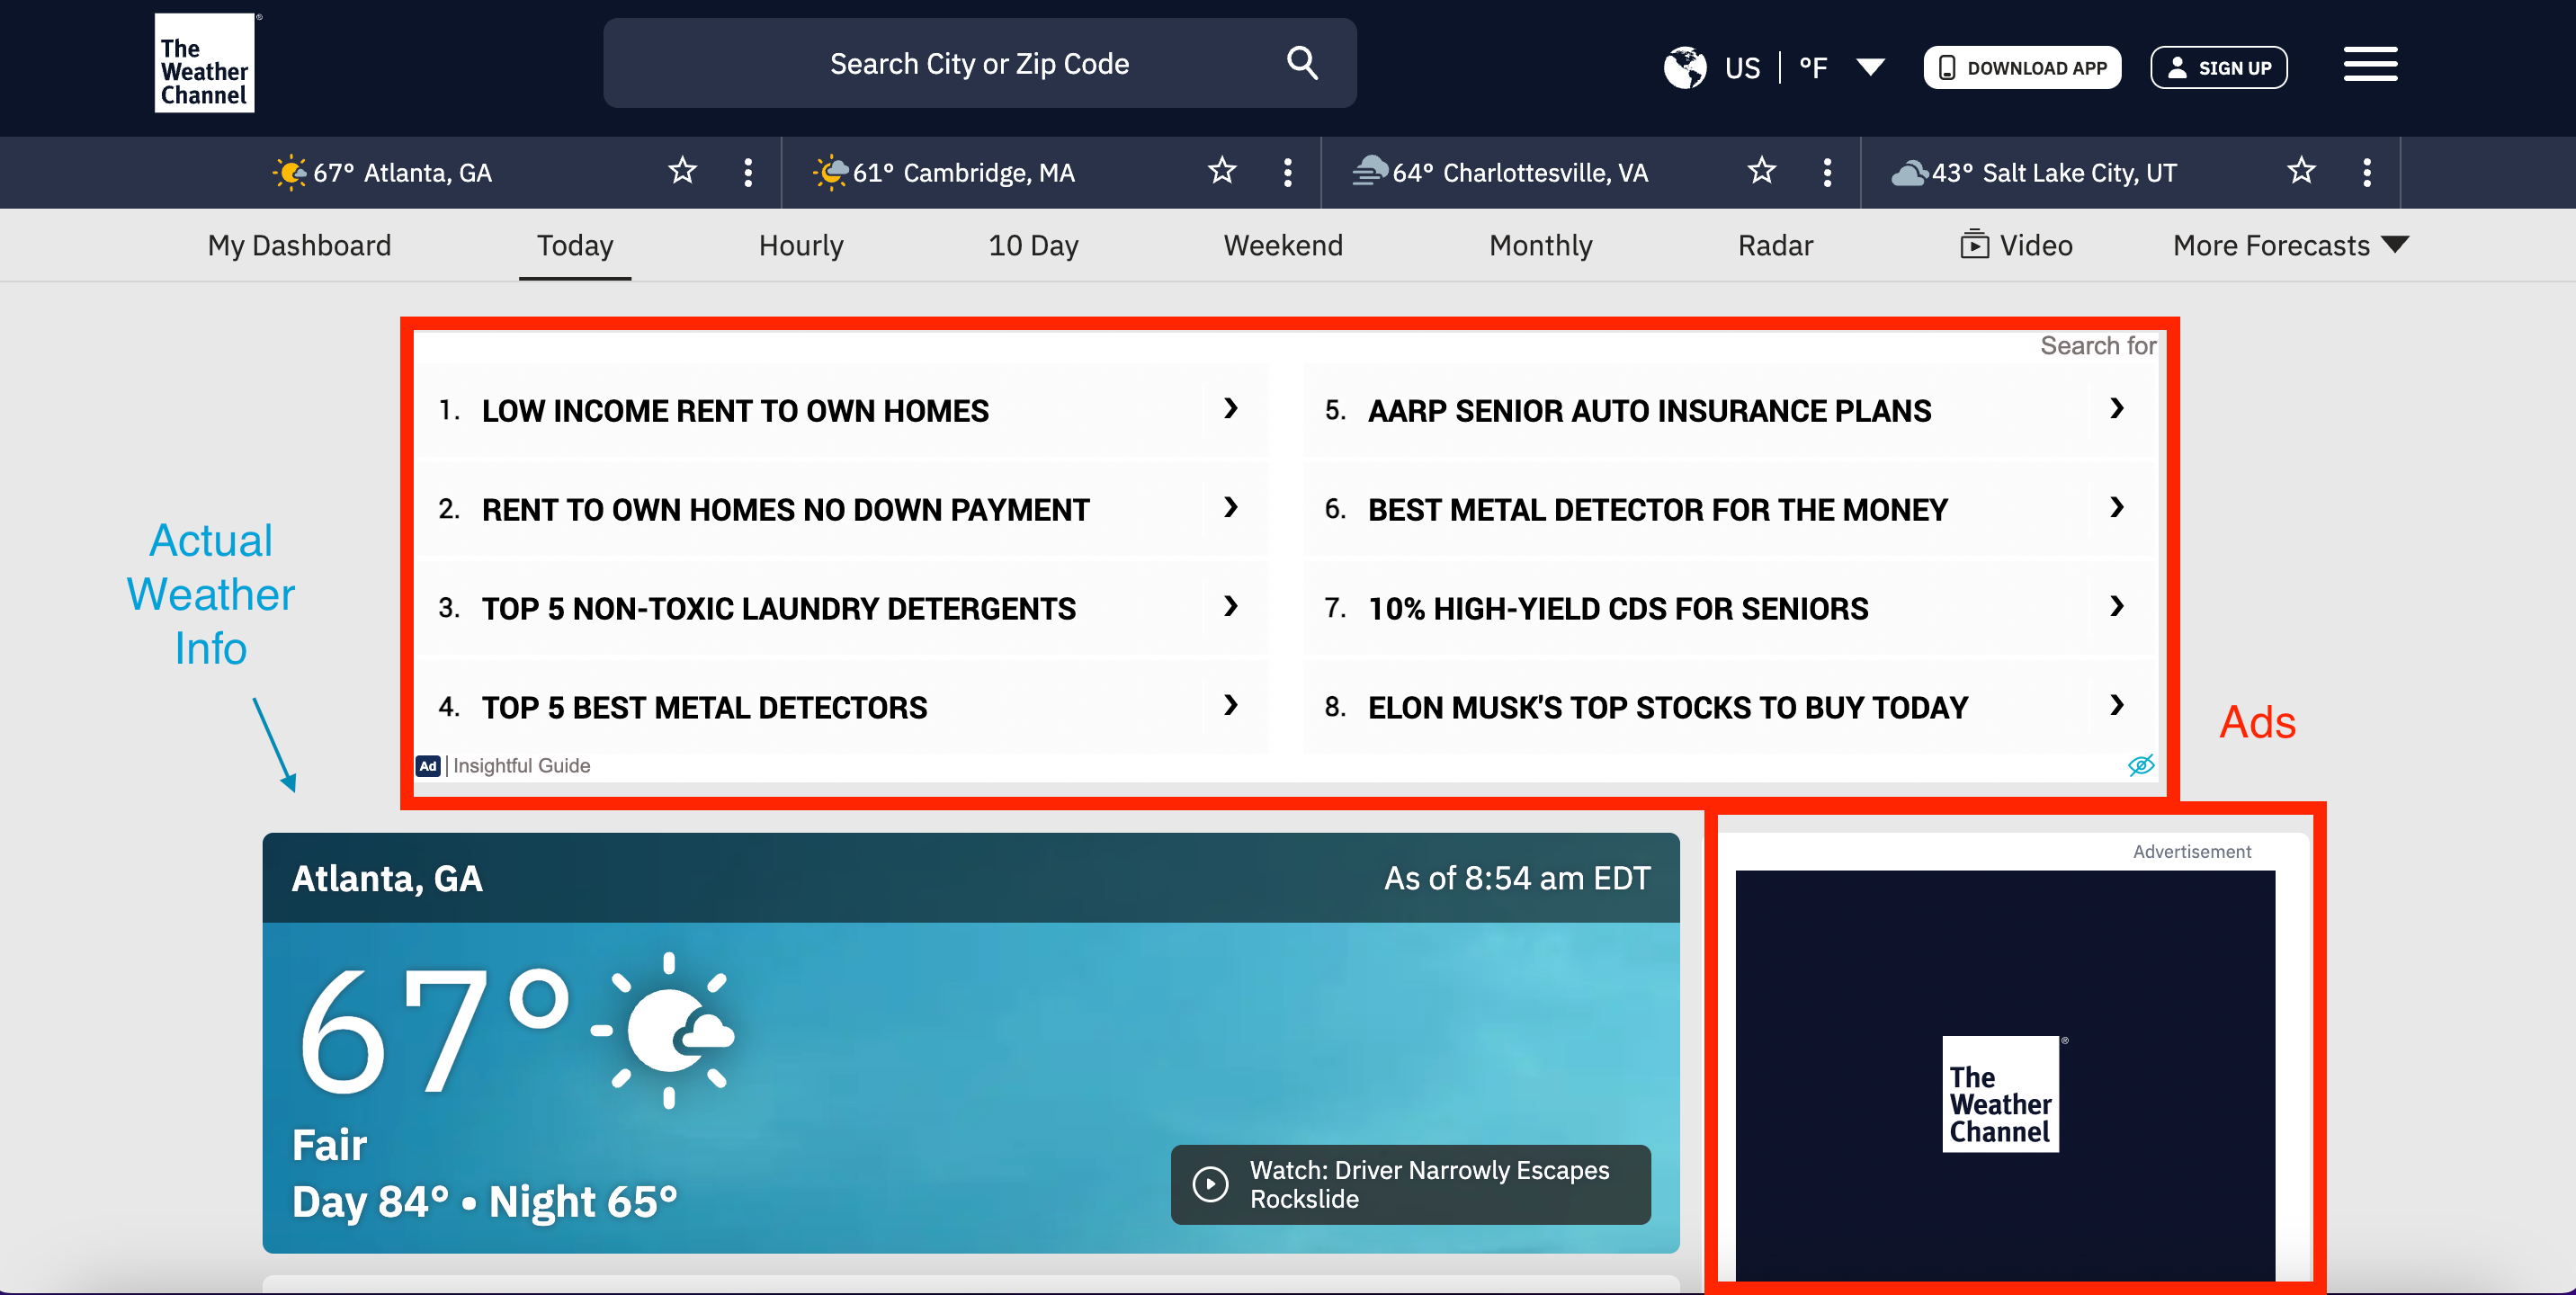Image resolution: width=2576 pixels, height=1295 pixels.
Task: Favorite Charlottesville, VA with the star
Action: click(x=1762, y=170)
